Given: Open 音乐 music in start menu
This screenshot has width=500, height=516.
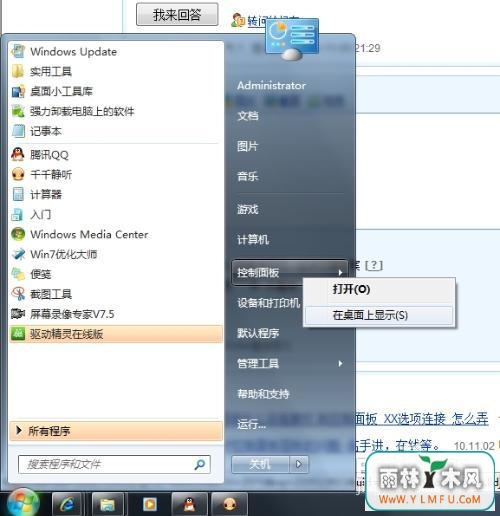Looking at the screenshot, I should click(x=248, y=176).
